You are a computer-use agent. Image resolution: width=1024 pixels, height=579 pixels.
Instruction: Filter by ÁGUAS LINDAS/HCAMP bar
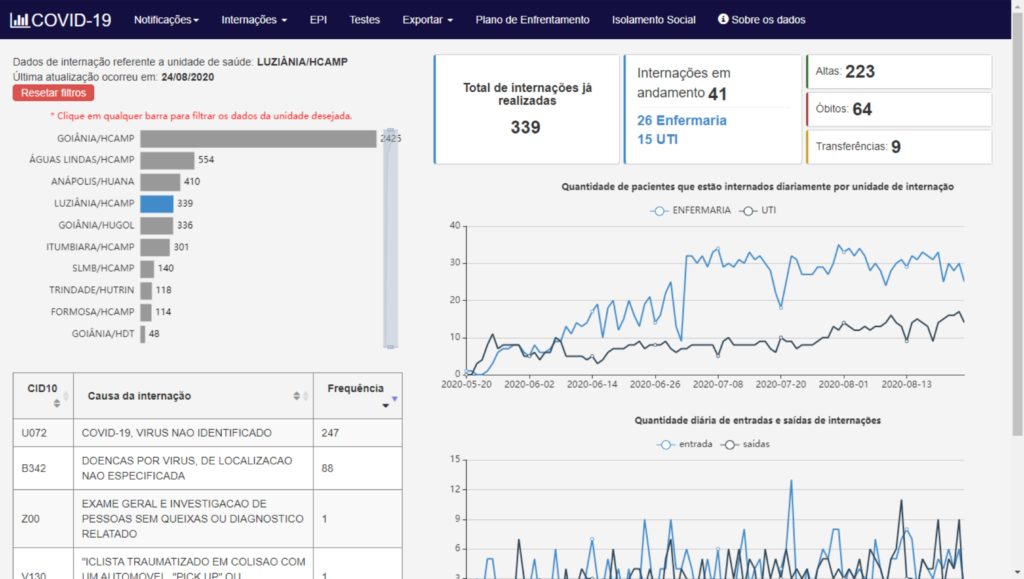coord(167,160)
